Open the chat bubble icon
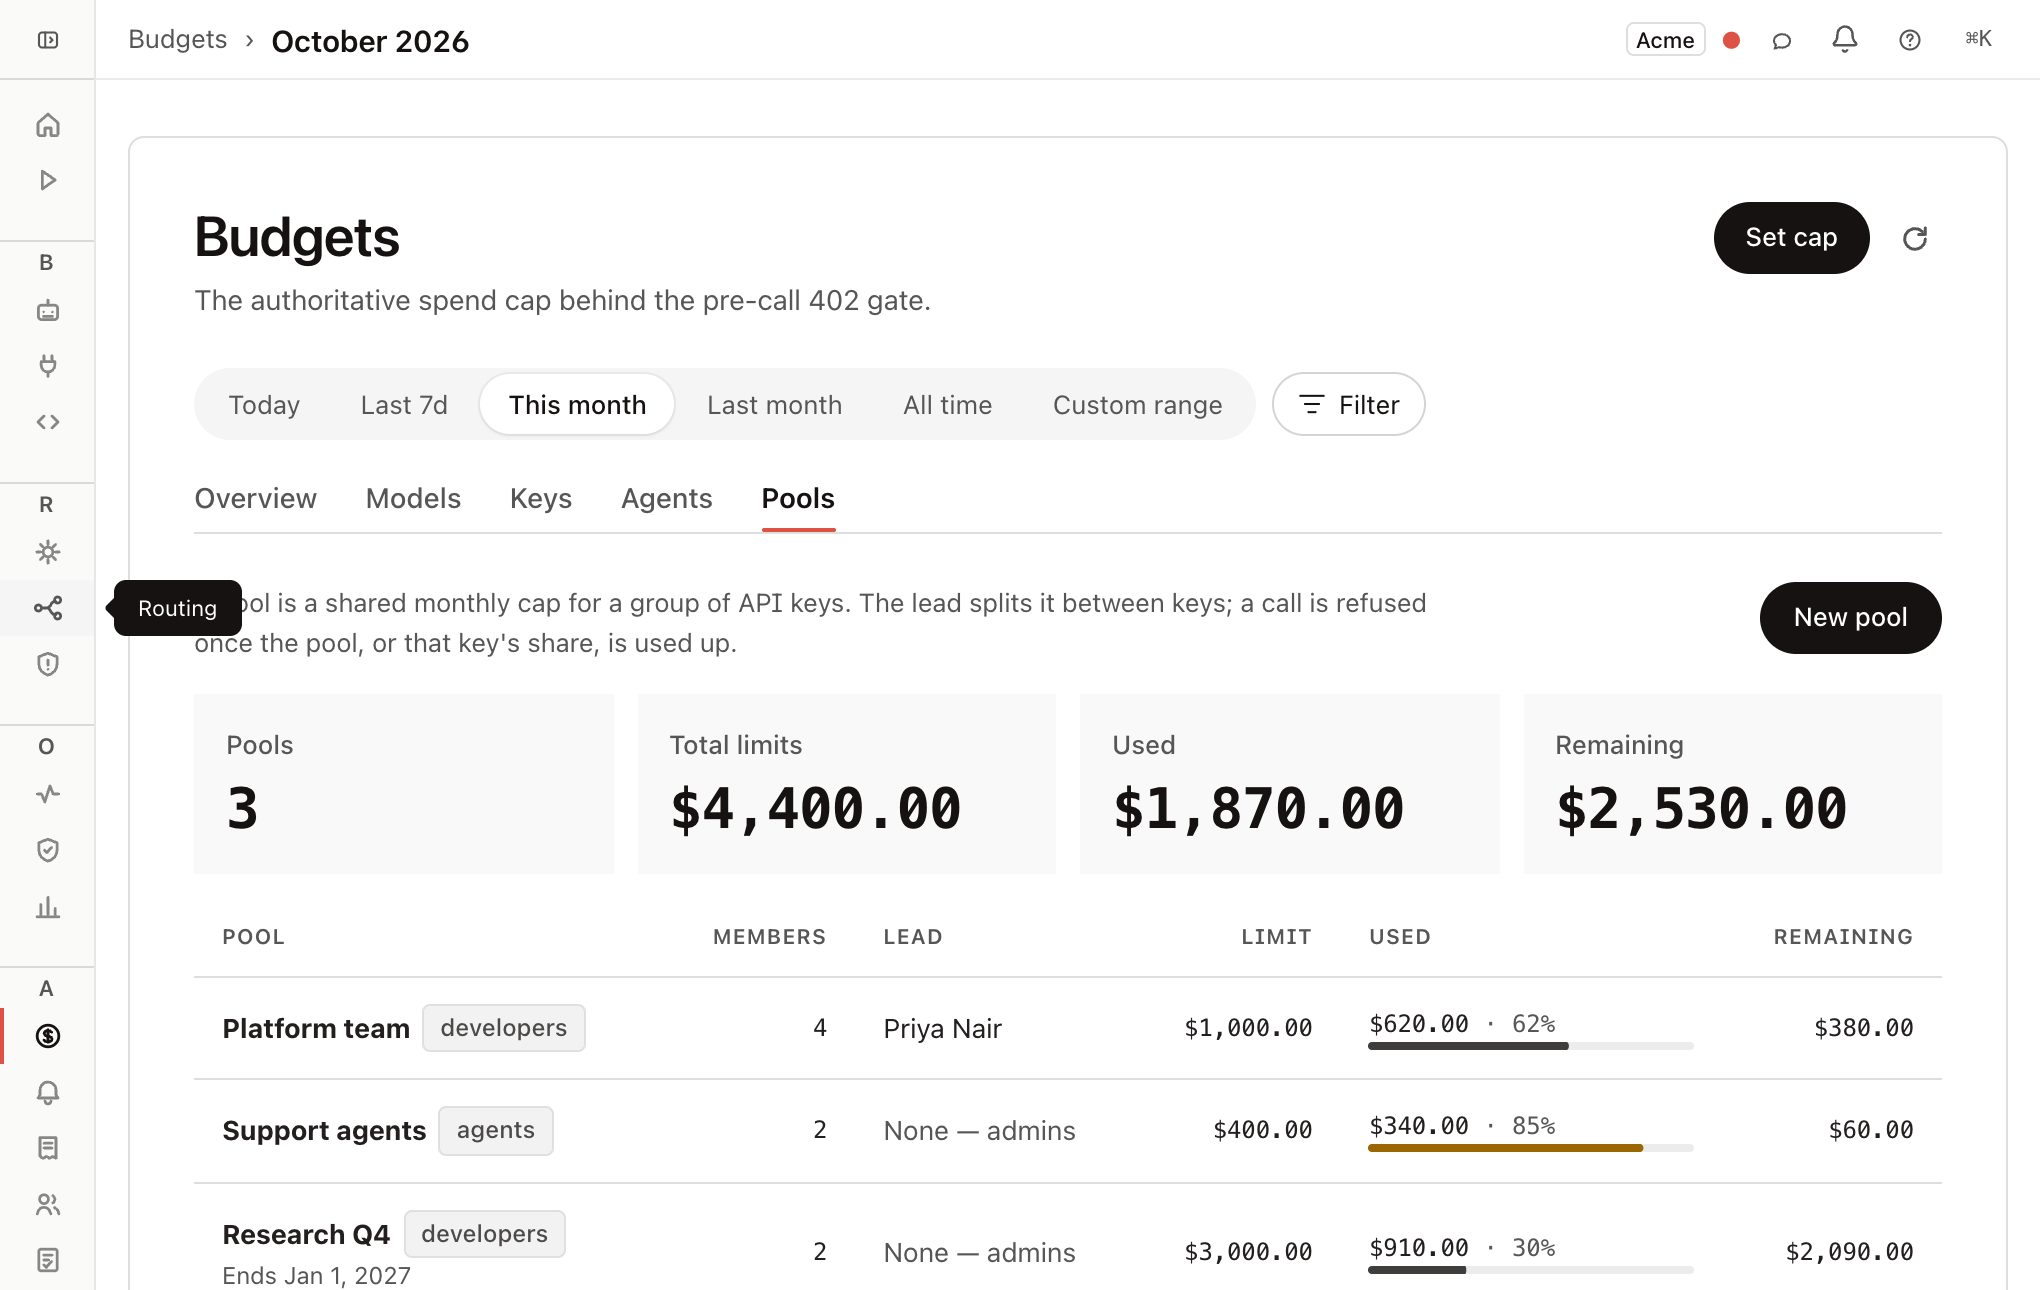Image resolution: width=2040 pixels, height=1290 pixels. 1781,40
